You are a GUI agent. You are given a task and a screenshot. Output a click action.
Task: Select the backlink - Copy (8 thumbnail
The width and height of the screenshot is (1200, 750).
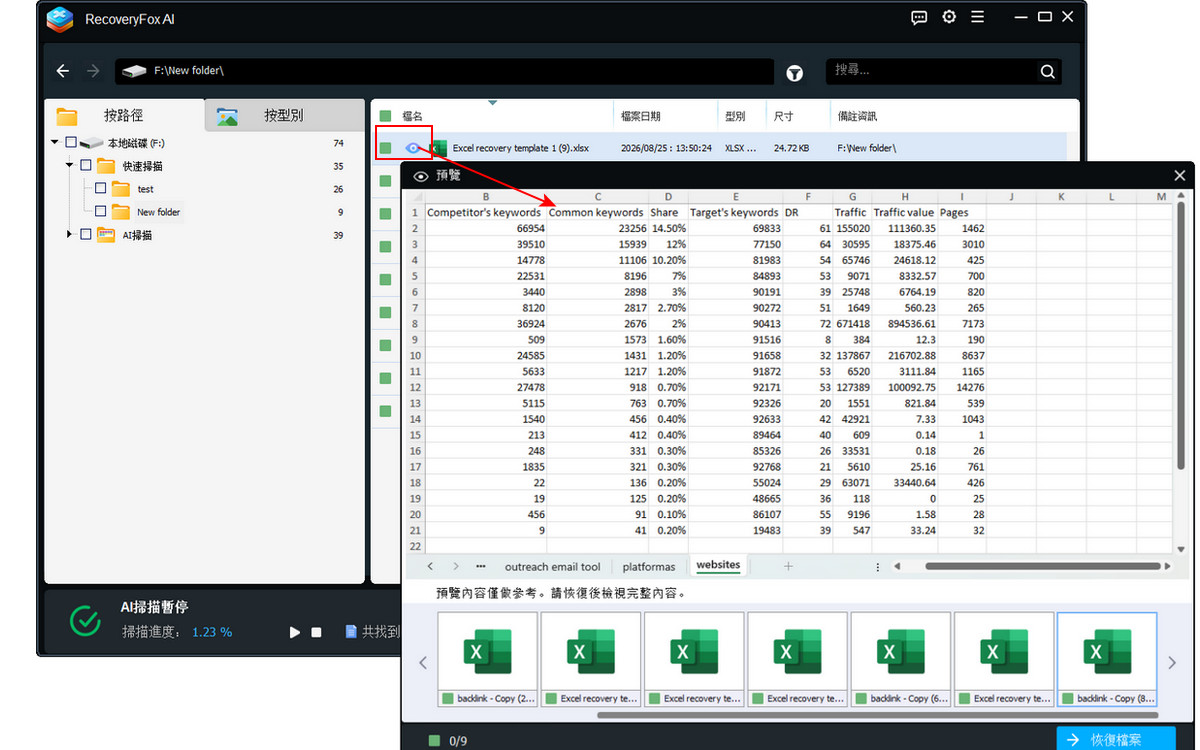tap(1107, 659)
